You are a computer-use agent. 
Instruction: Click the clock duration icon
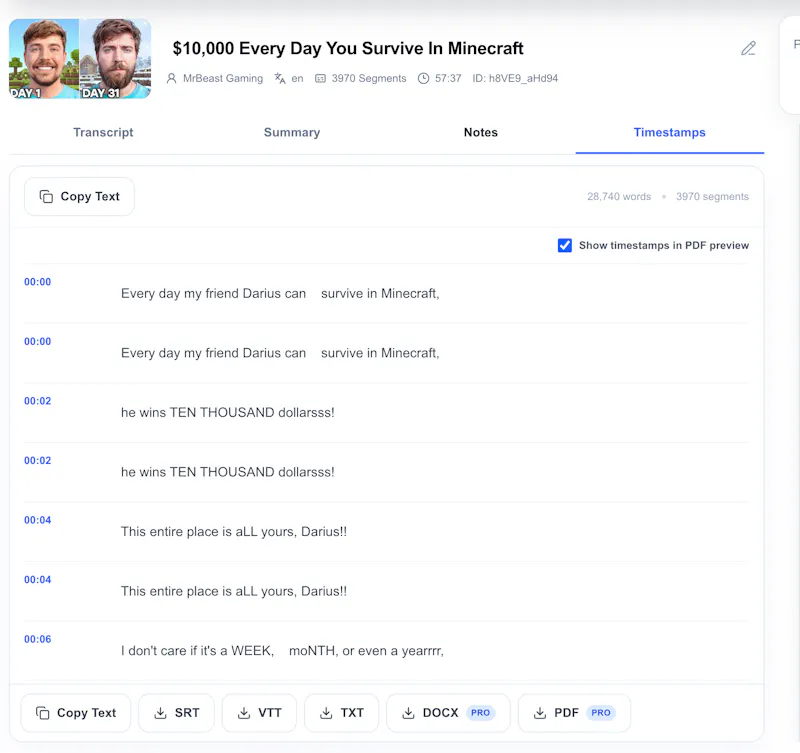coord(423,78)
